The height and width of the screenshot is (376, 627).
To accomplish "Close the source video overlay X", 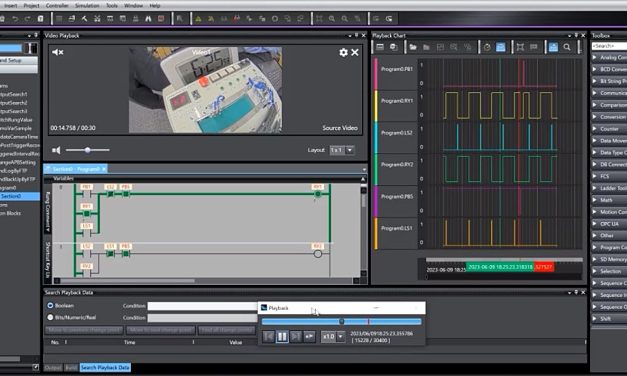I will click(355, 52).
